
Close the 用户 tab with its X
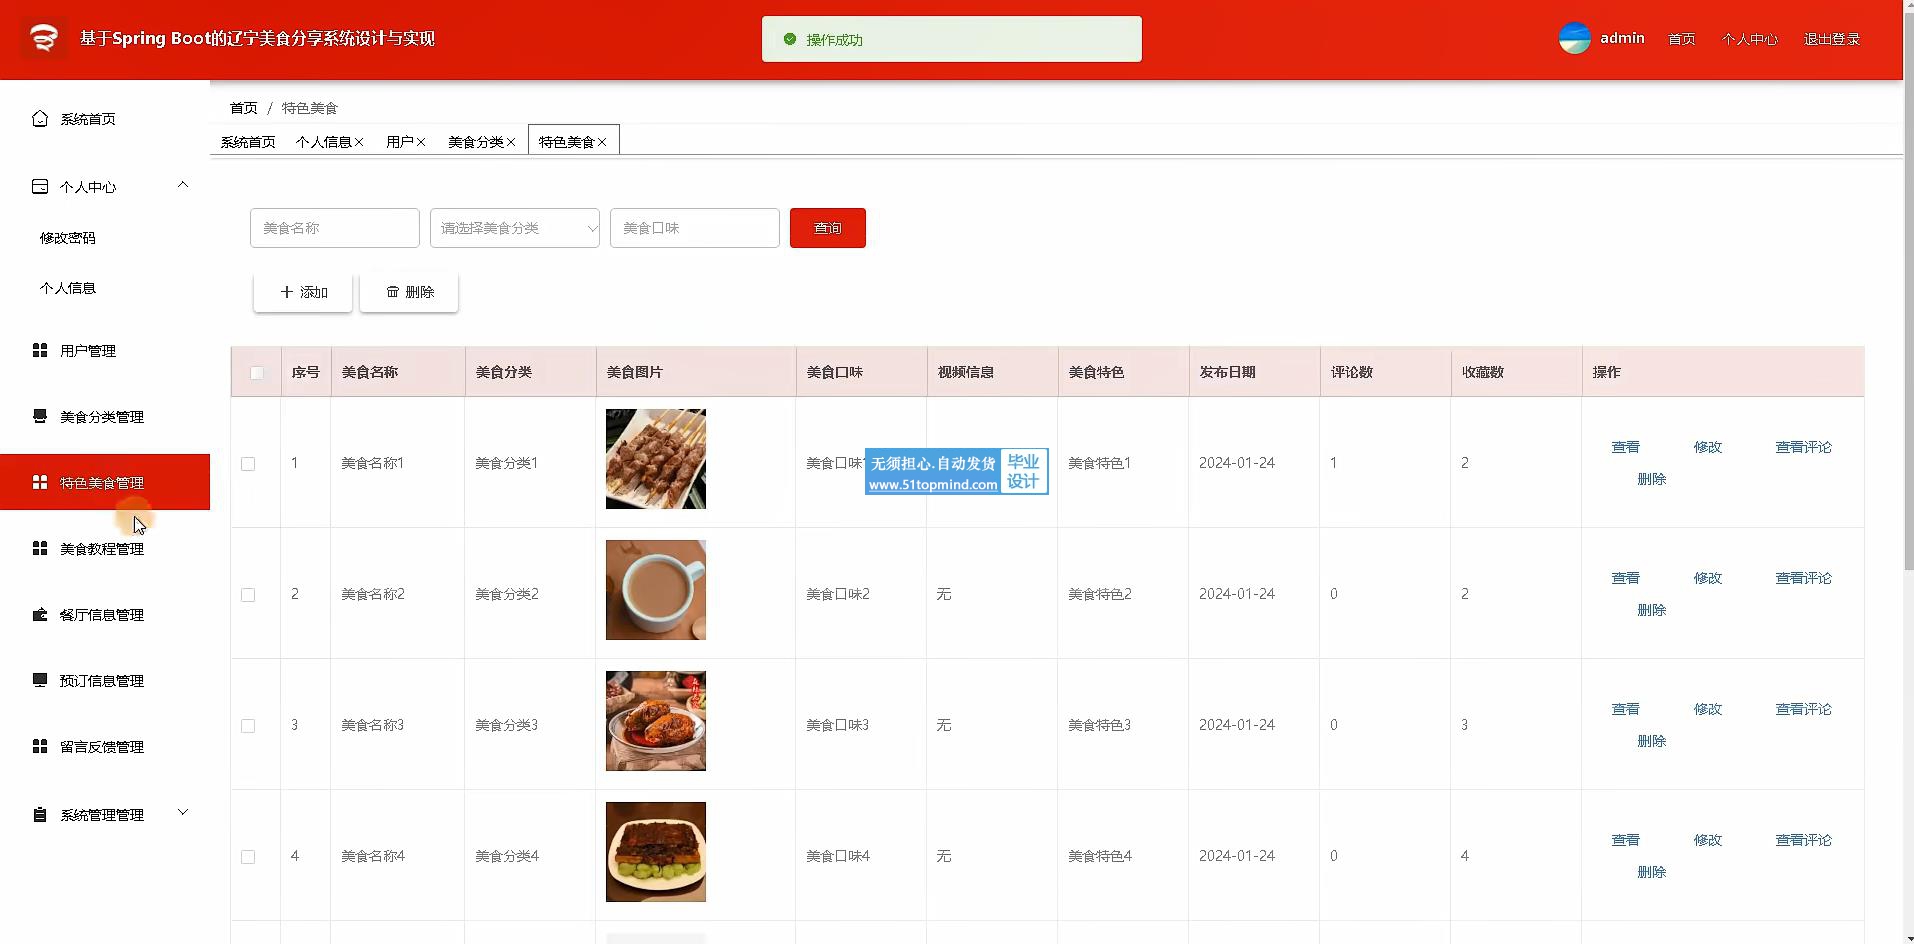(421, 142)
